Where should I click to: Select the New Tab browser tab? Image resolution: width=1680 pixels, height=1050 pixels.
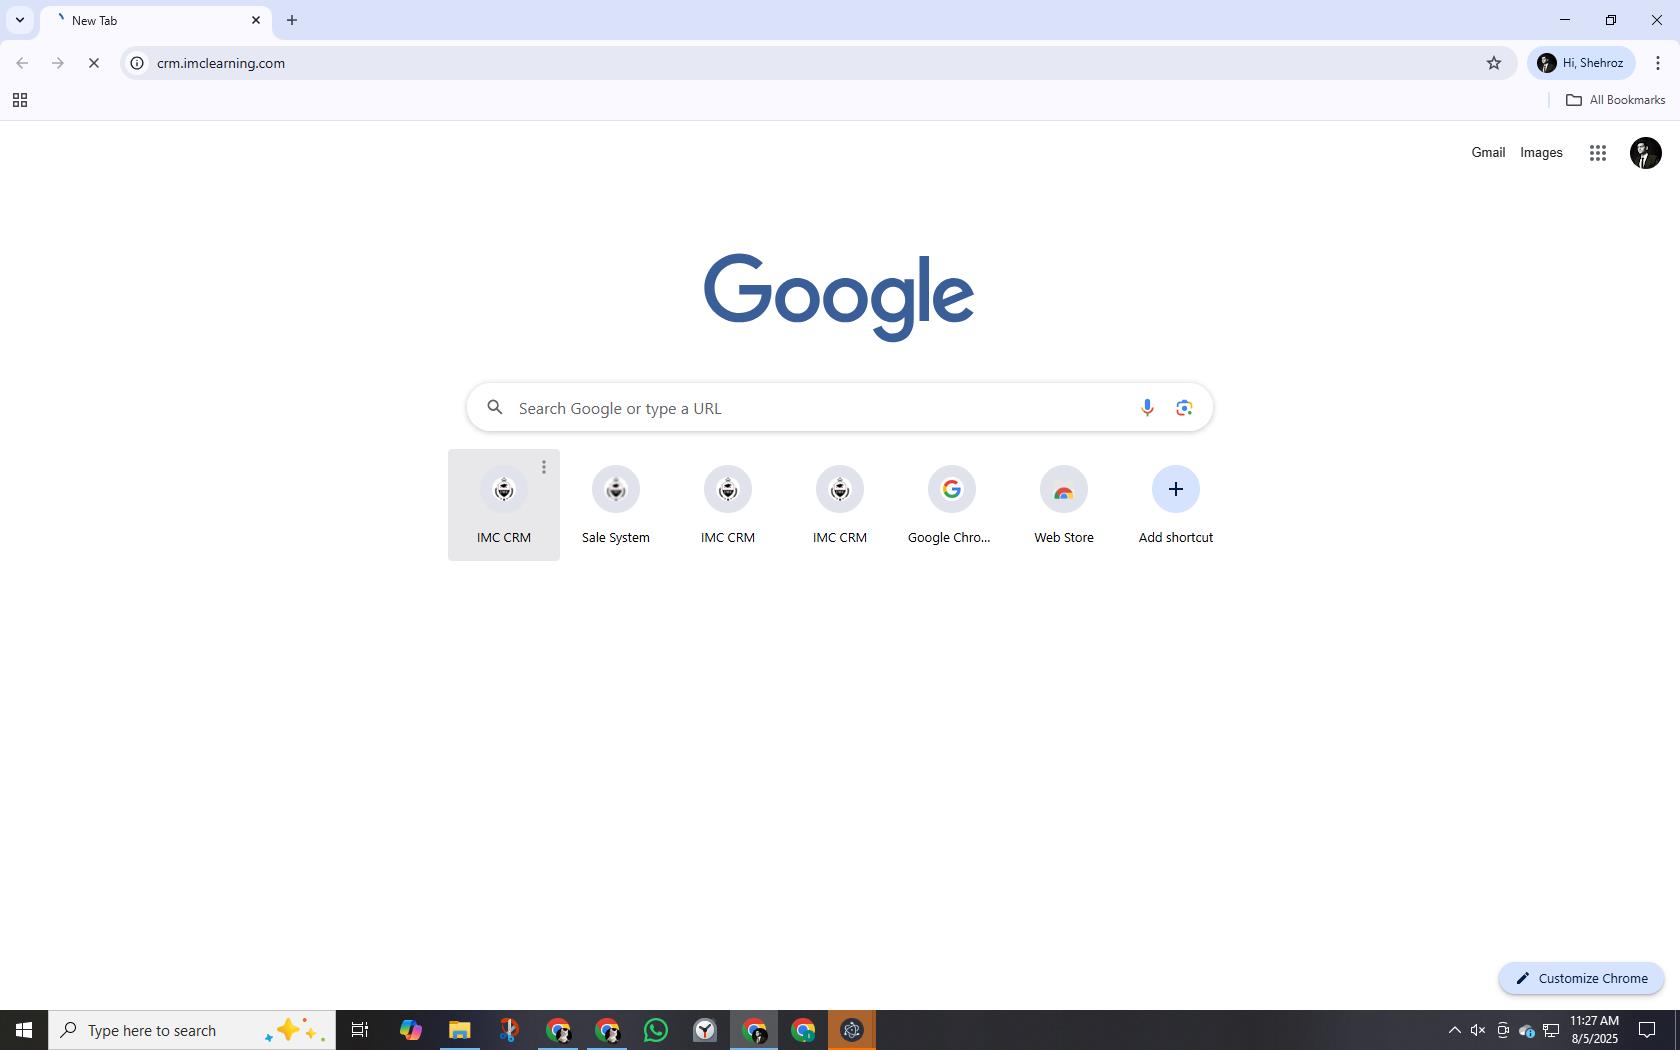(x=155, y=21)
